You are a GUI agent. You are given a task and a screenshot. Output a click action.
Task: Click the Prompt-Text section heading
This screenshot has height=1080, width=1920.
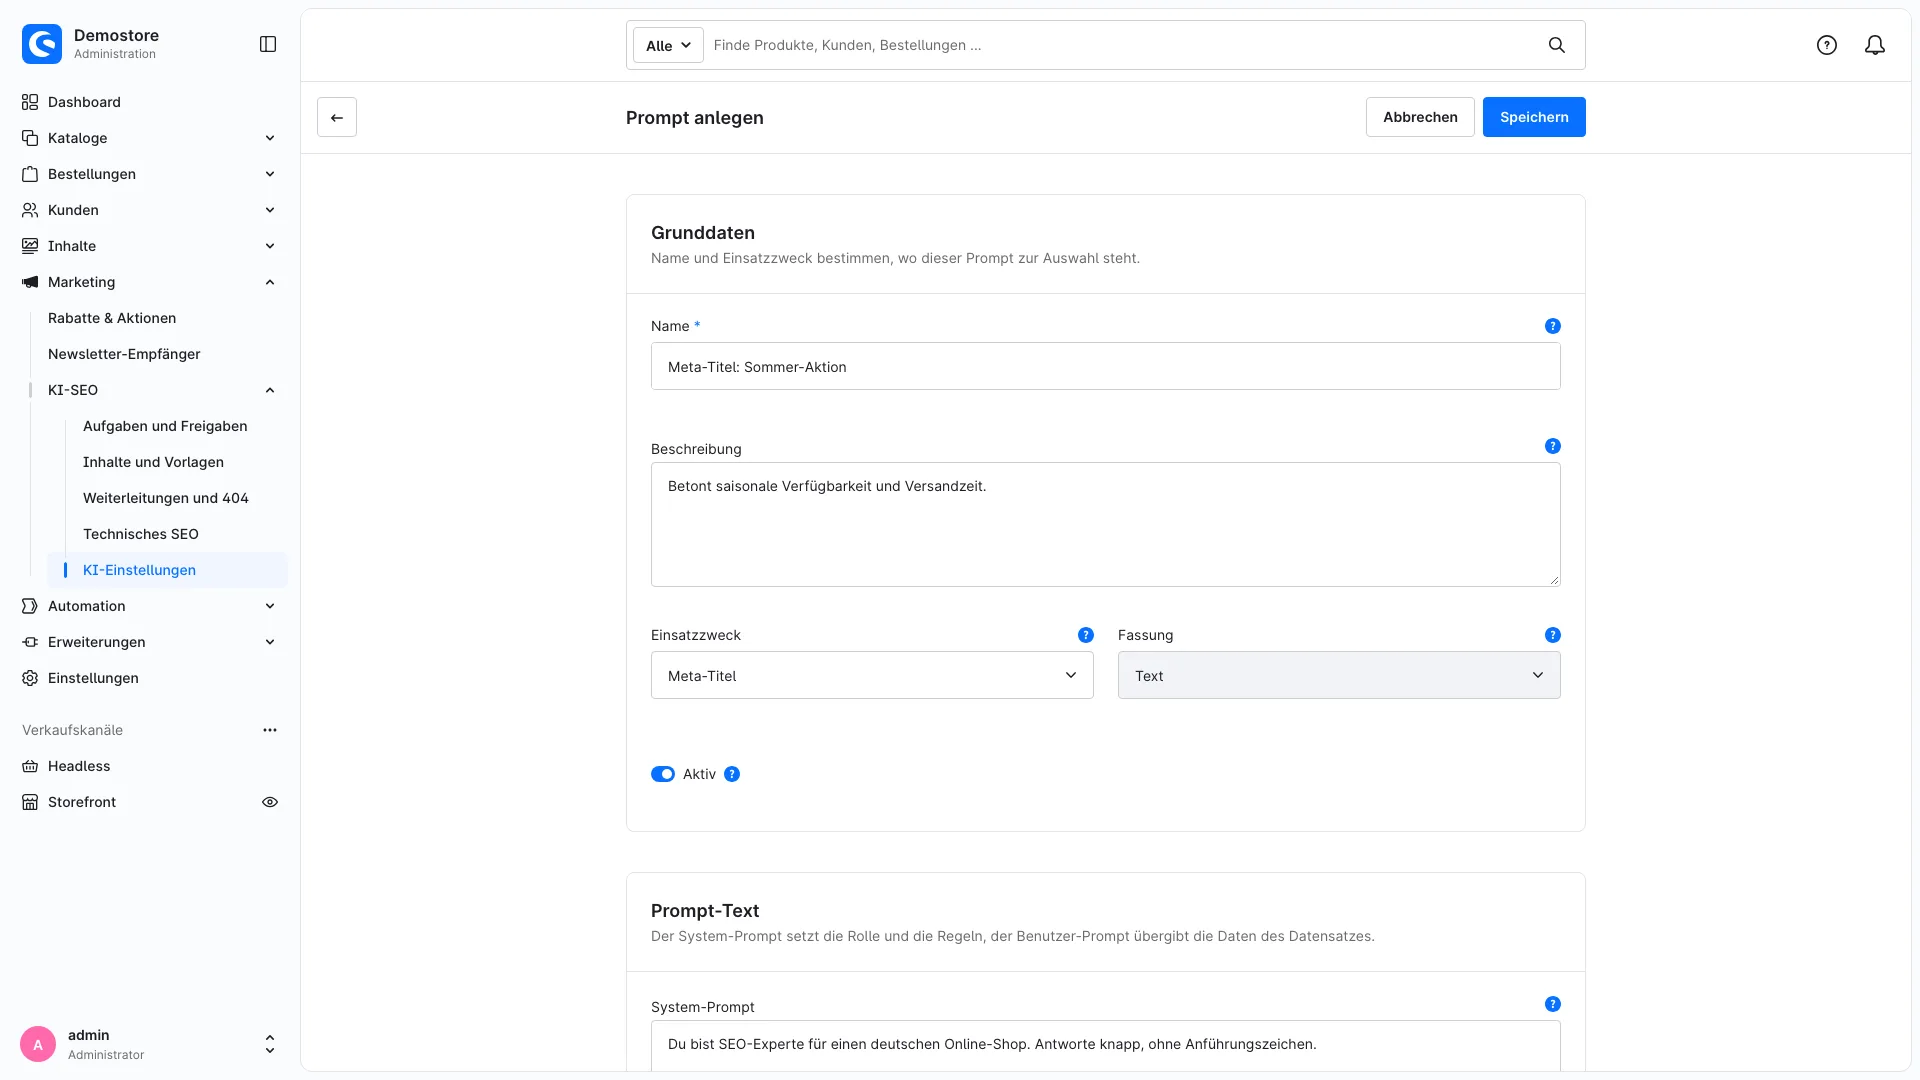click(705, 910)
